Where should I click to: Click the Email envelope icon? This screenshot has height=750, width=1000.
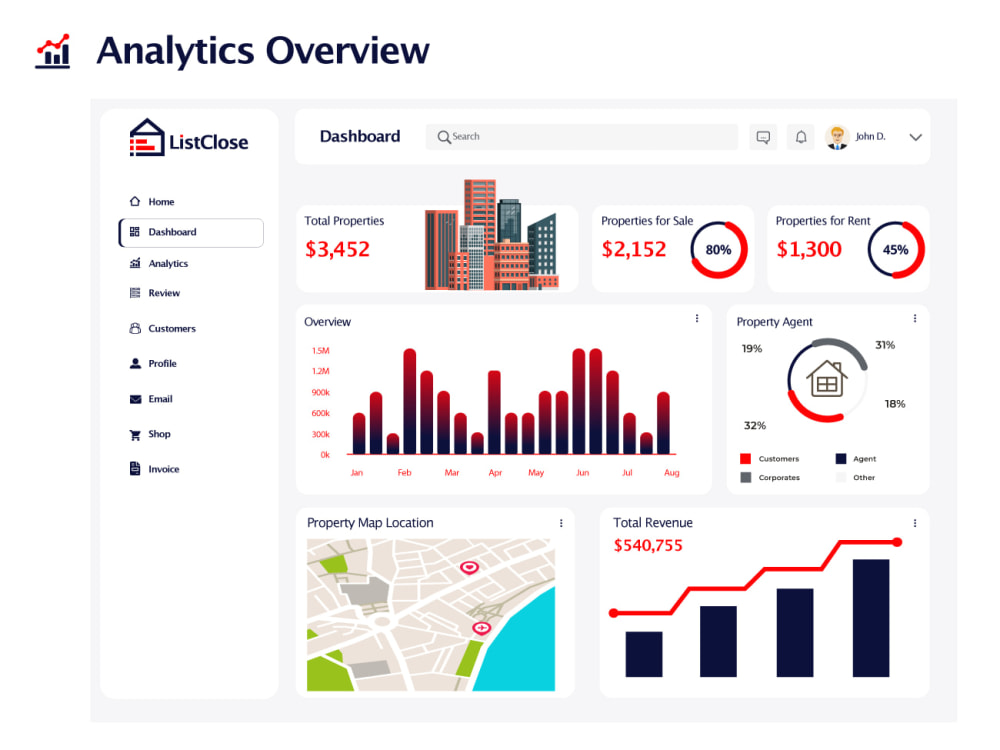(135, 399)
